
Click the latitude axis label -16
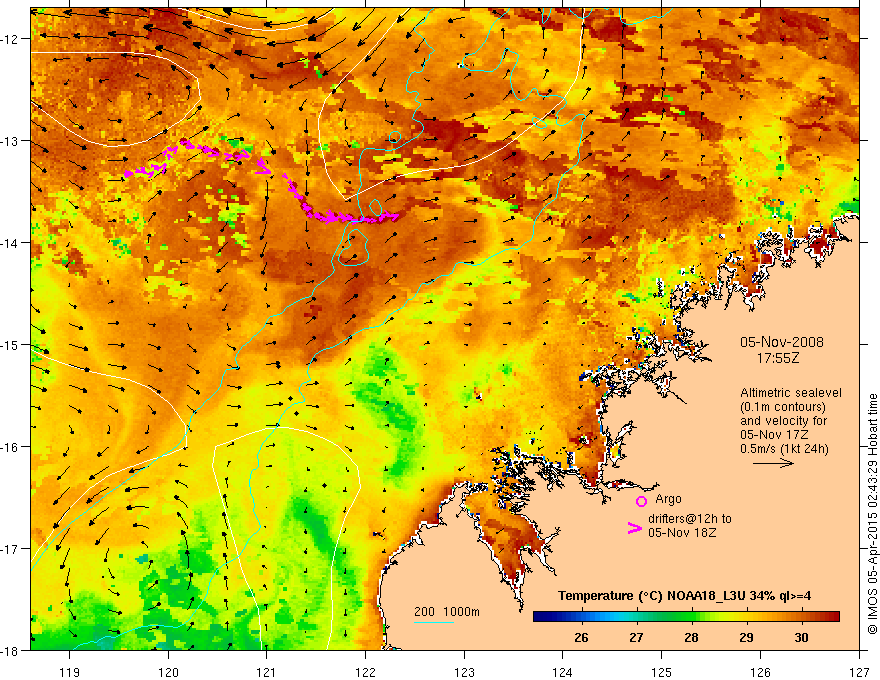pyautogui.click(x=10, y=447)
